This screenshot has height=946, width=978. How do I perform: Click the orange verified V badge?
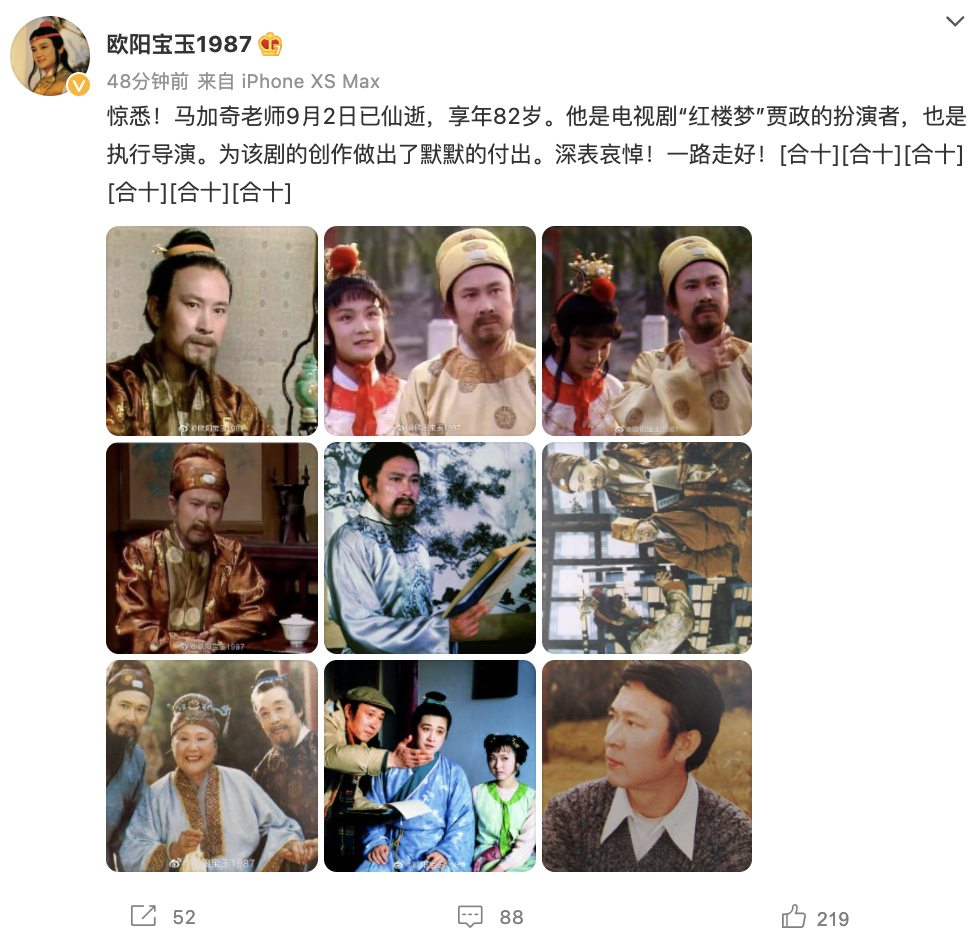79,84
